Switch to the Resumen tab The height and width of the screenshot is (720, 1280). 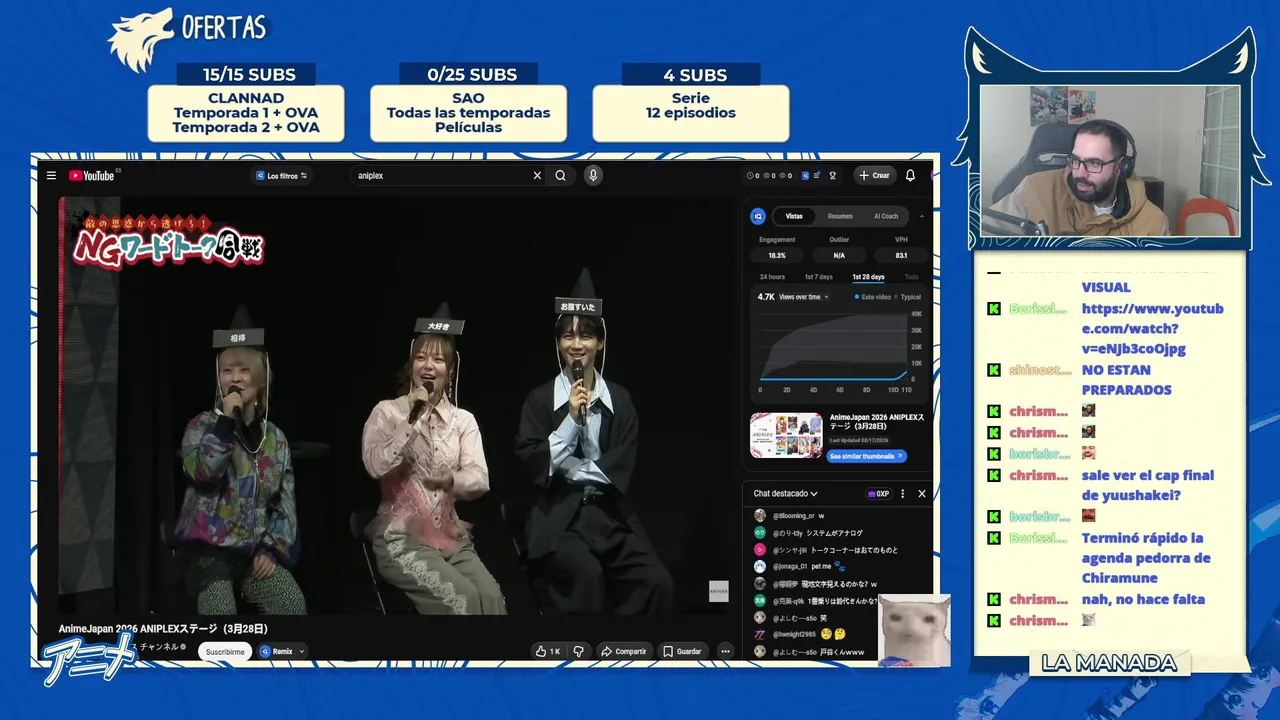[x=840, y=216]
